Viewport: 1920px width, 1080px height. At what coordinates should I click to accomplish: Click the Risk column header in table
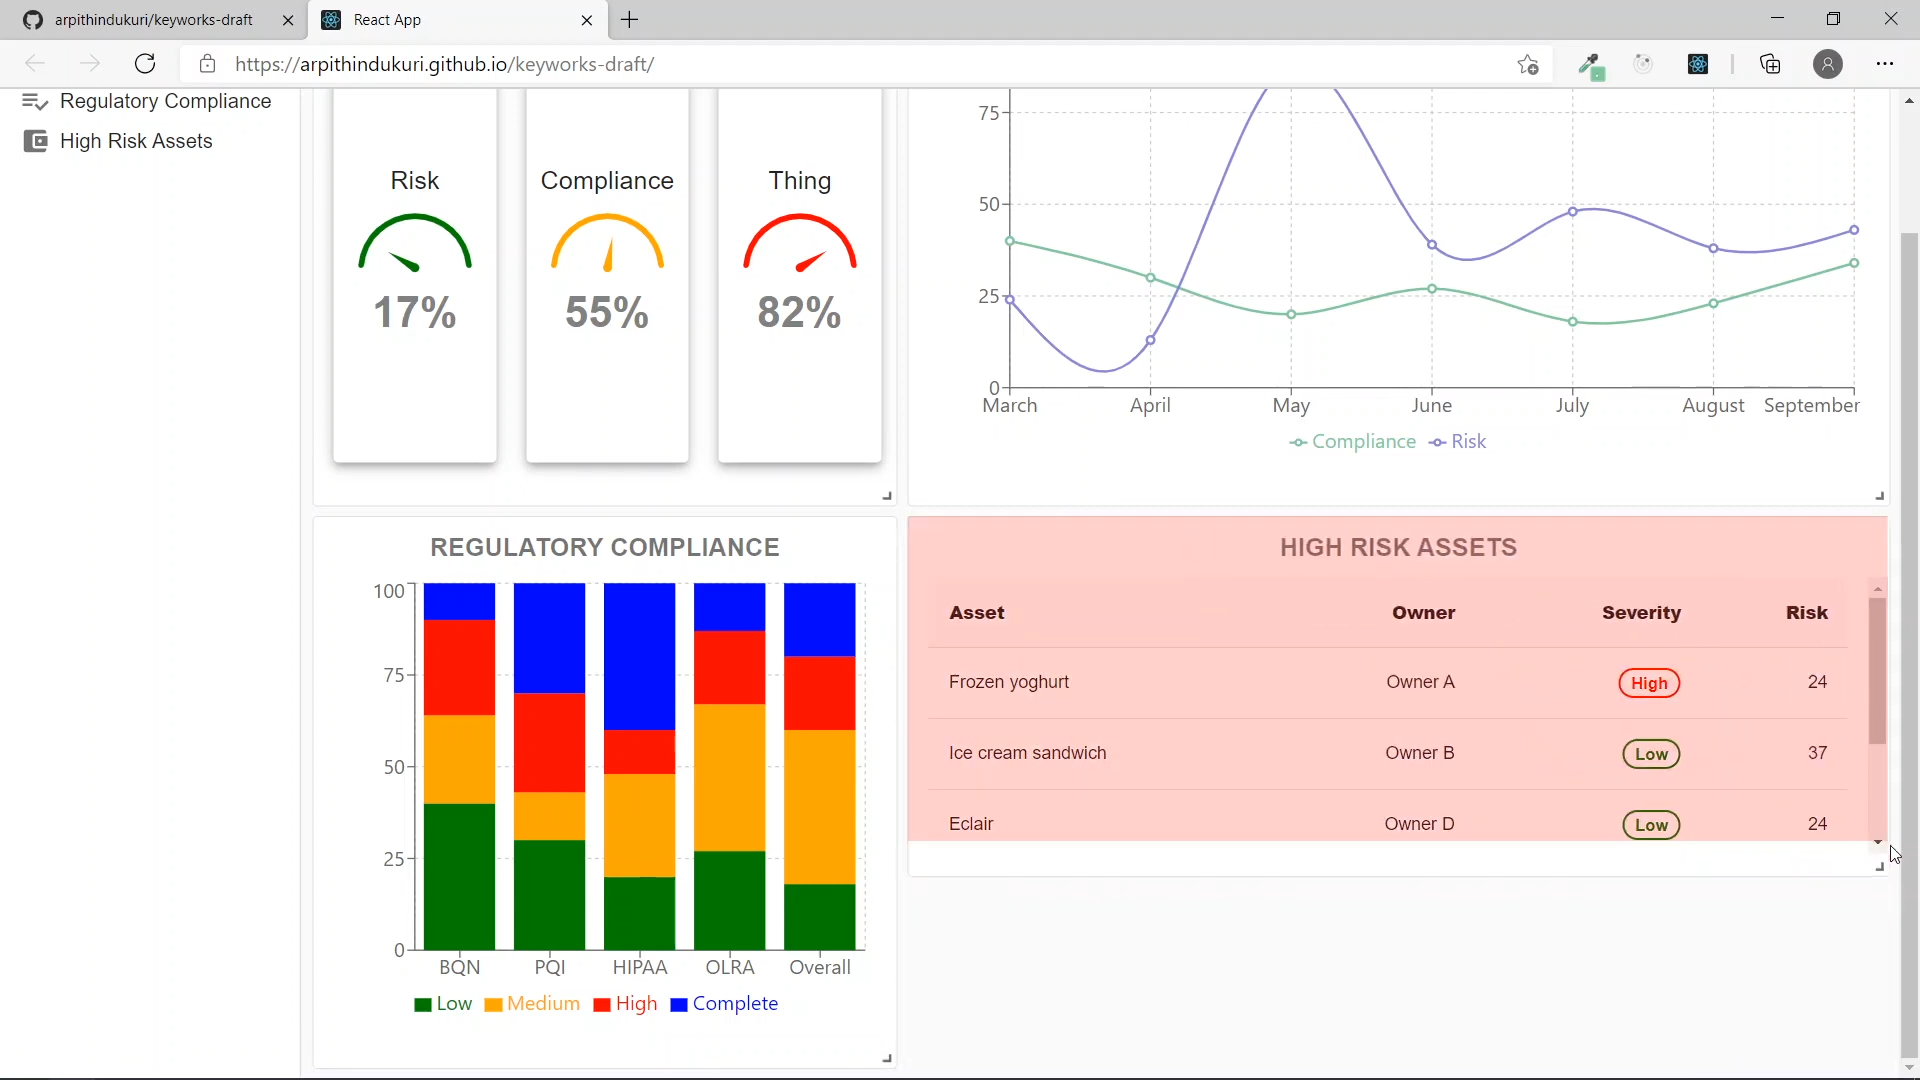1807,613
